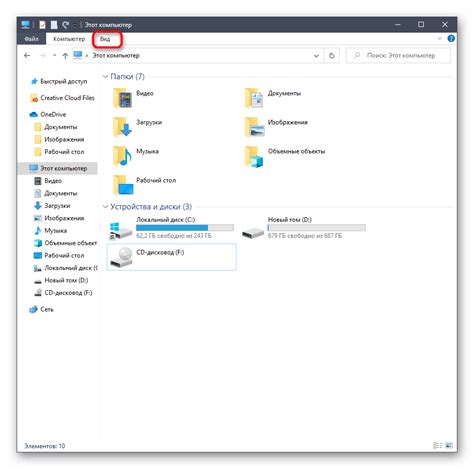
Task: Switch to details view in status bar
Action: point(437,445)
